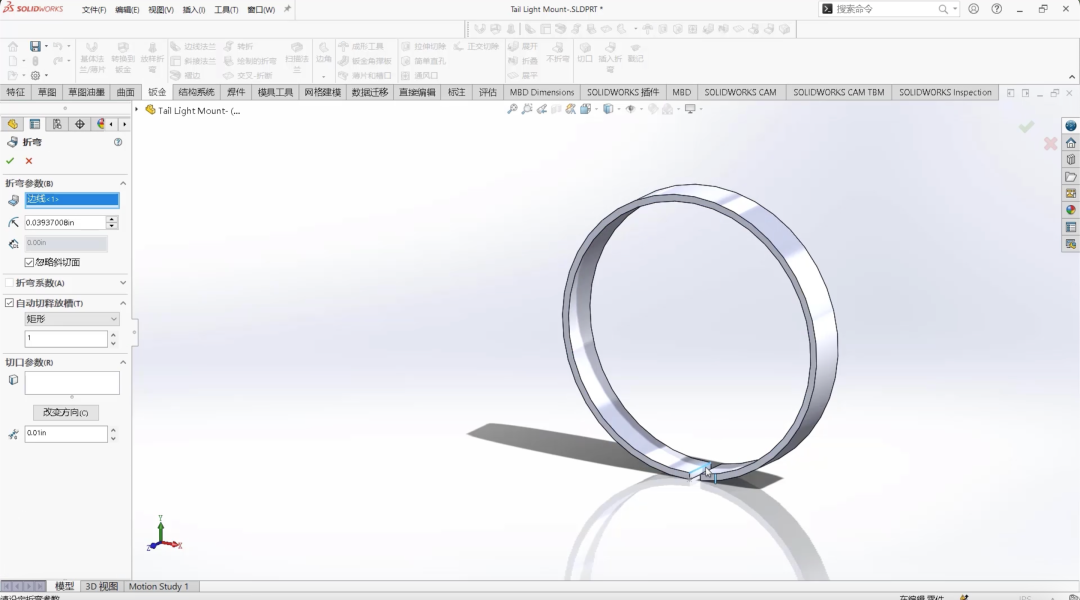Select the 拉伸切除 (Extruded Cut) tool
Screen dimensions: 1080x600
(428, 46)
